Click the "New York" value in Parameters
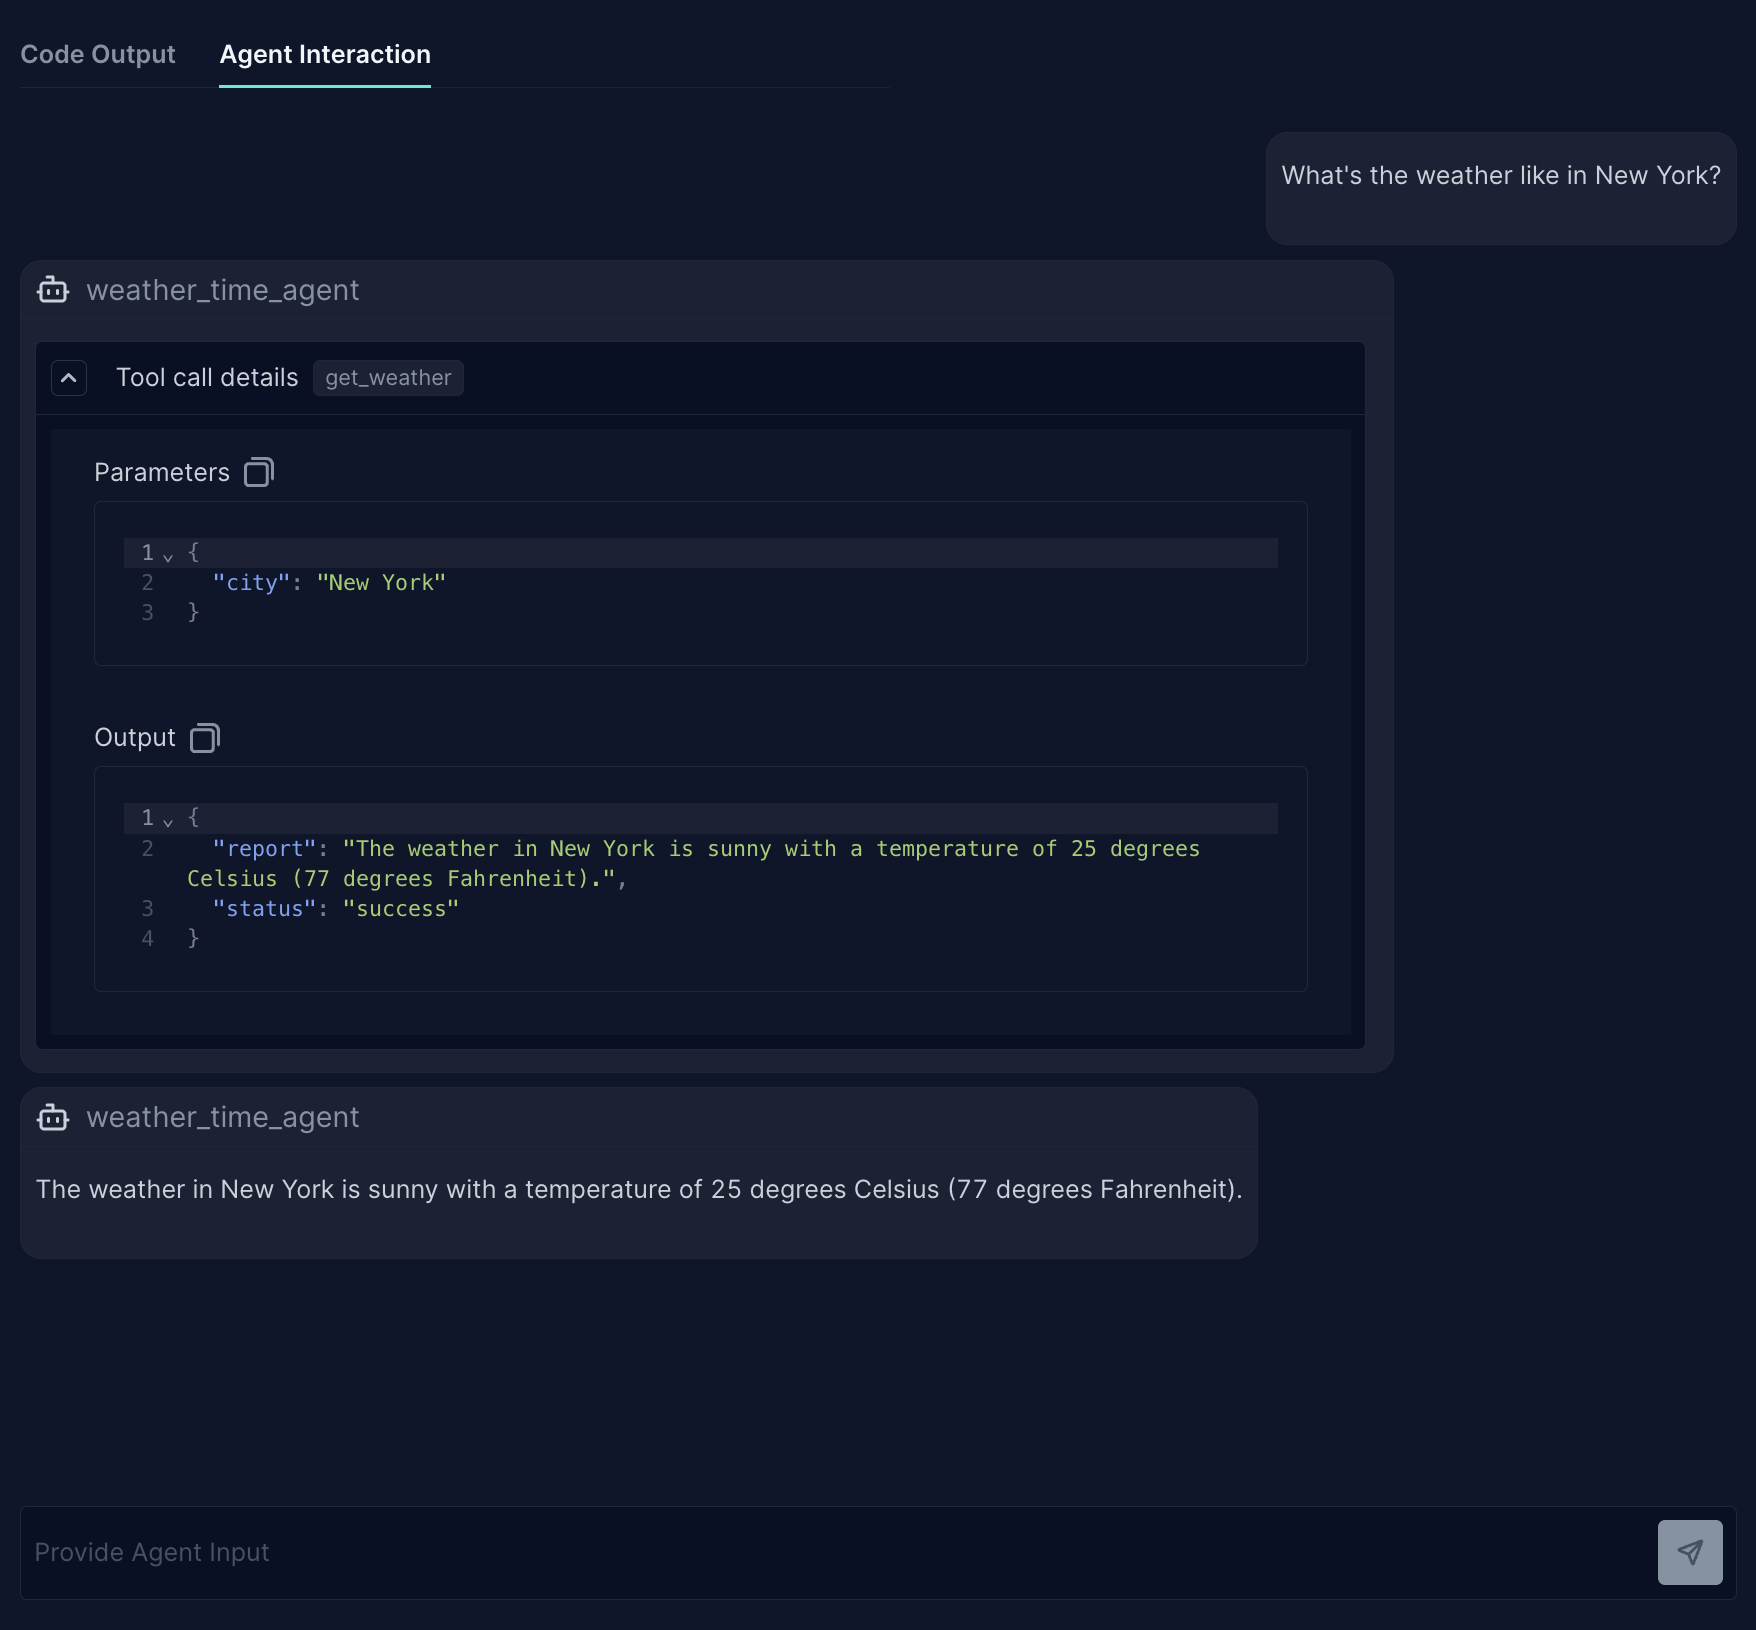Viewport: 1756px width, 1630px height. [381, 583]
